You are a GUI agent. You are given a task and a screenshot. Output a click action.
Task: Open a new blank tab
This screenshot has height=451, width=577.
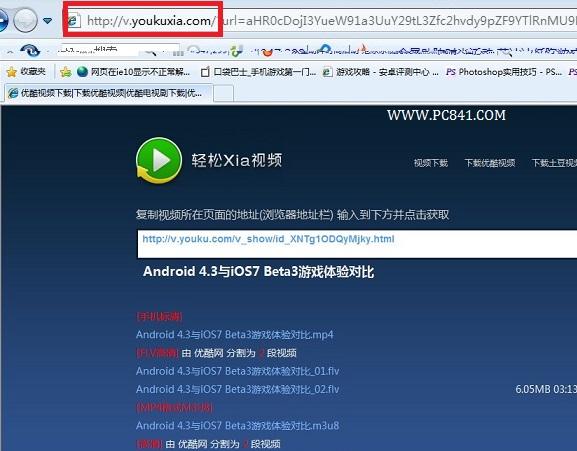[223, 93]
